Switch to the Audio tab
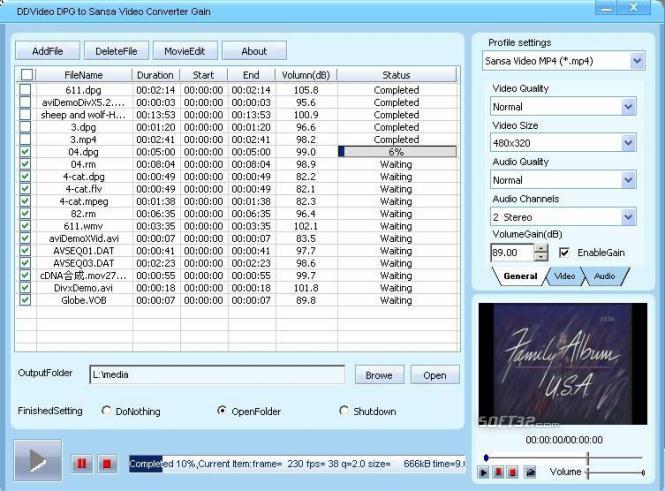This screenshot has height=491, width=665. click(x=604, y=276)
